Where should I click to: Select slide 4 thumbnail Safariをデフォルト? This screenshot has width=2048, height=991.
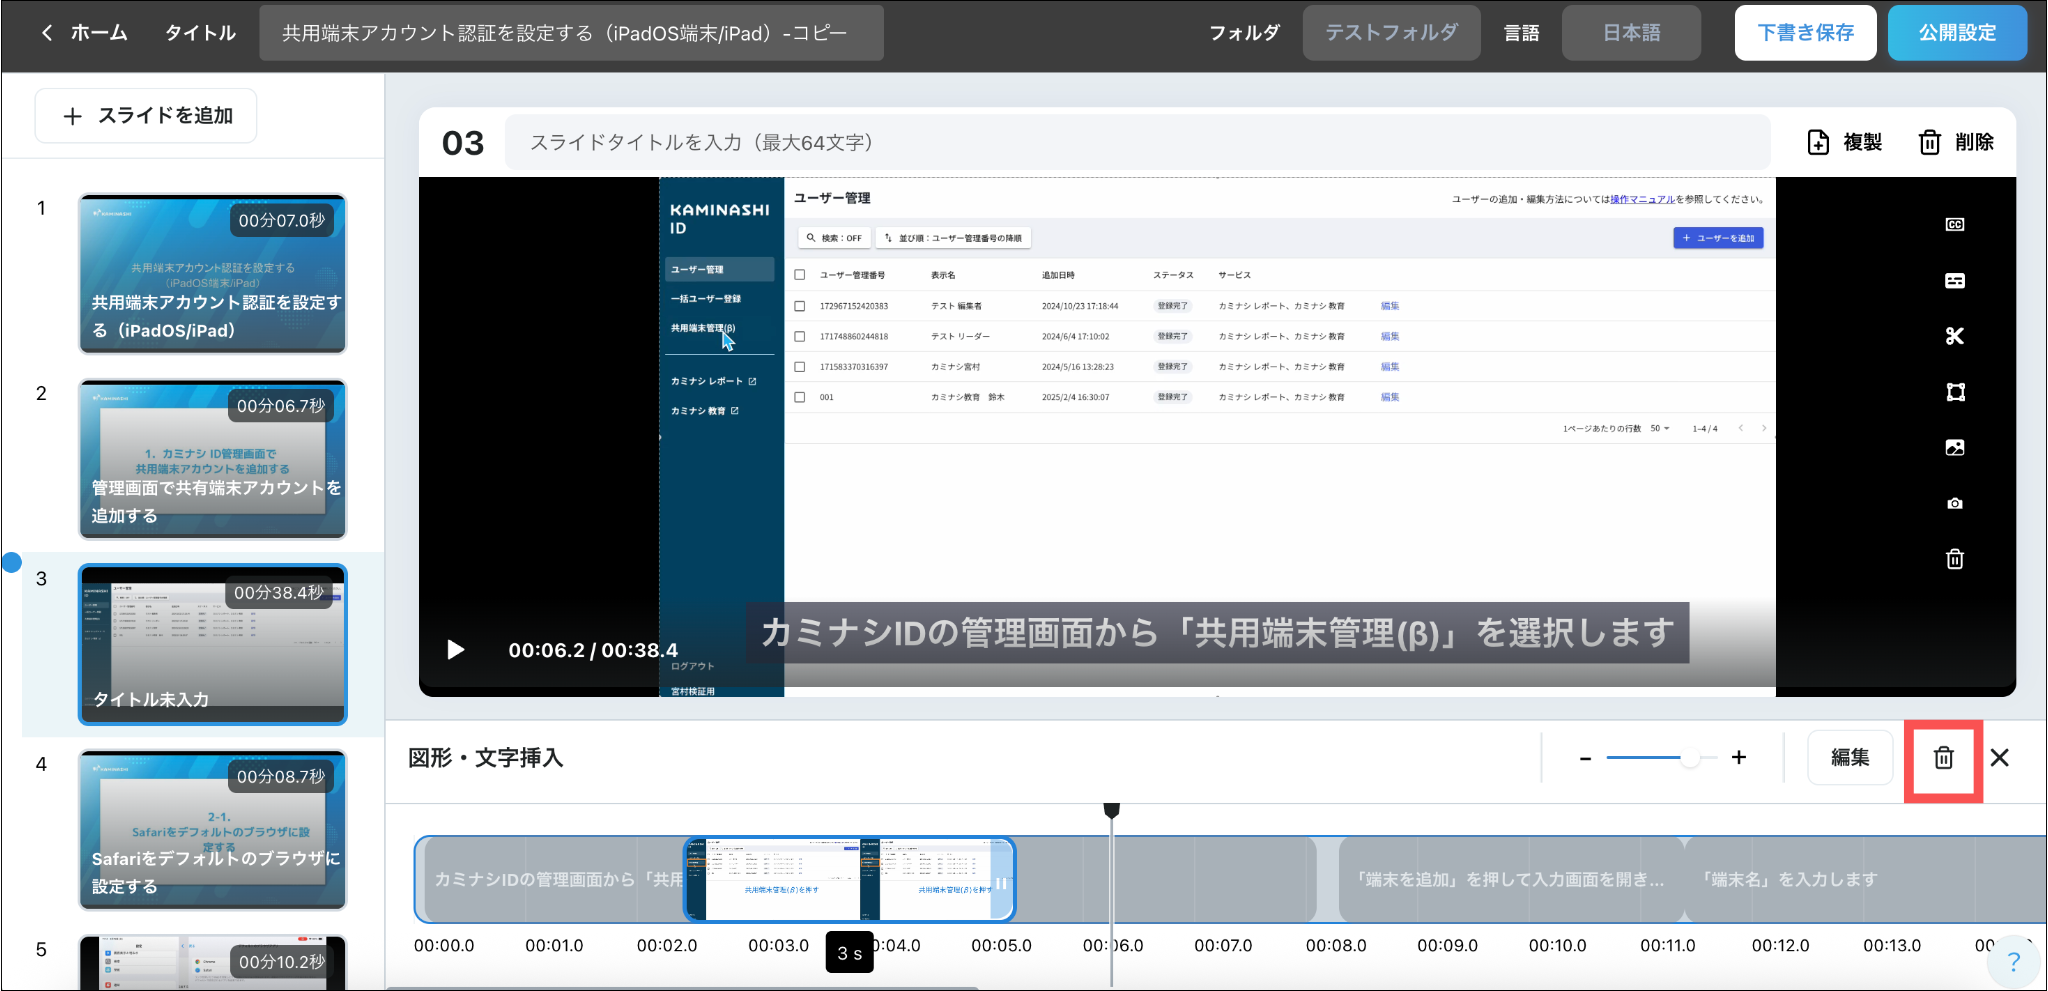pyautogui.click(x=213, y=830)
